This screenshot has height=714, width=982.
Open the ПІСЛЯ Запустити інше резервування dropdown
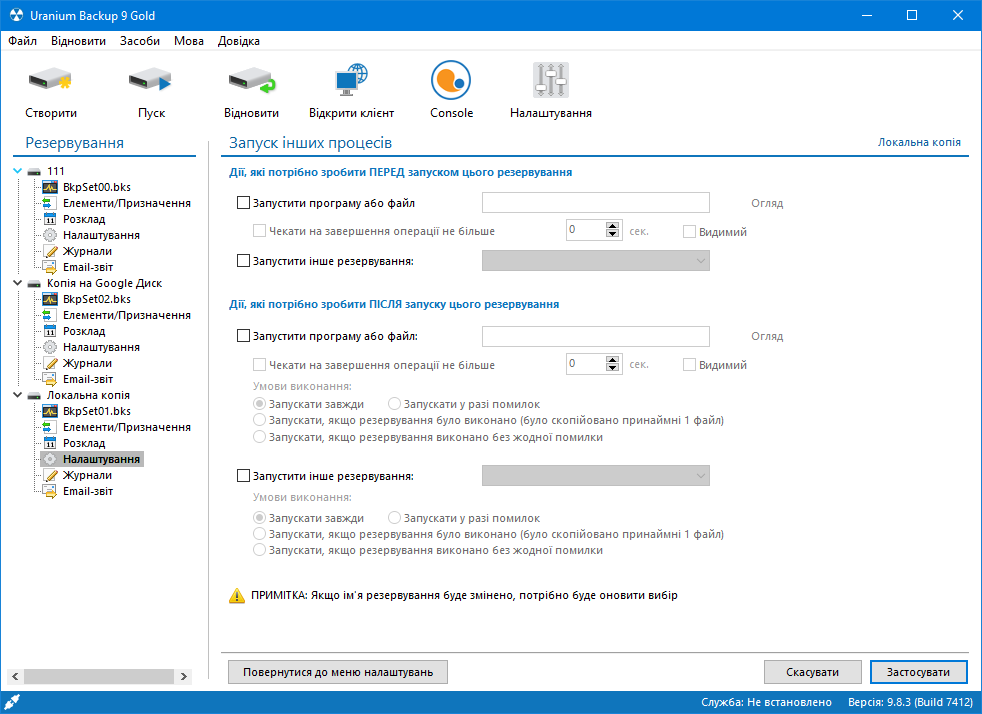click(x=596, y=476)
